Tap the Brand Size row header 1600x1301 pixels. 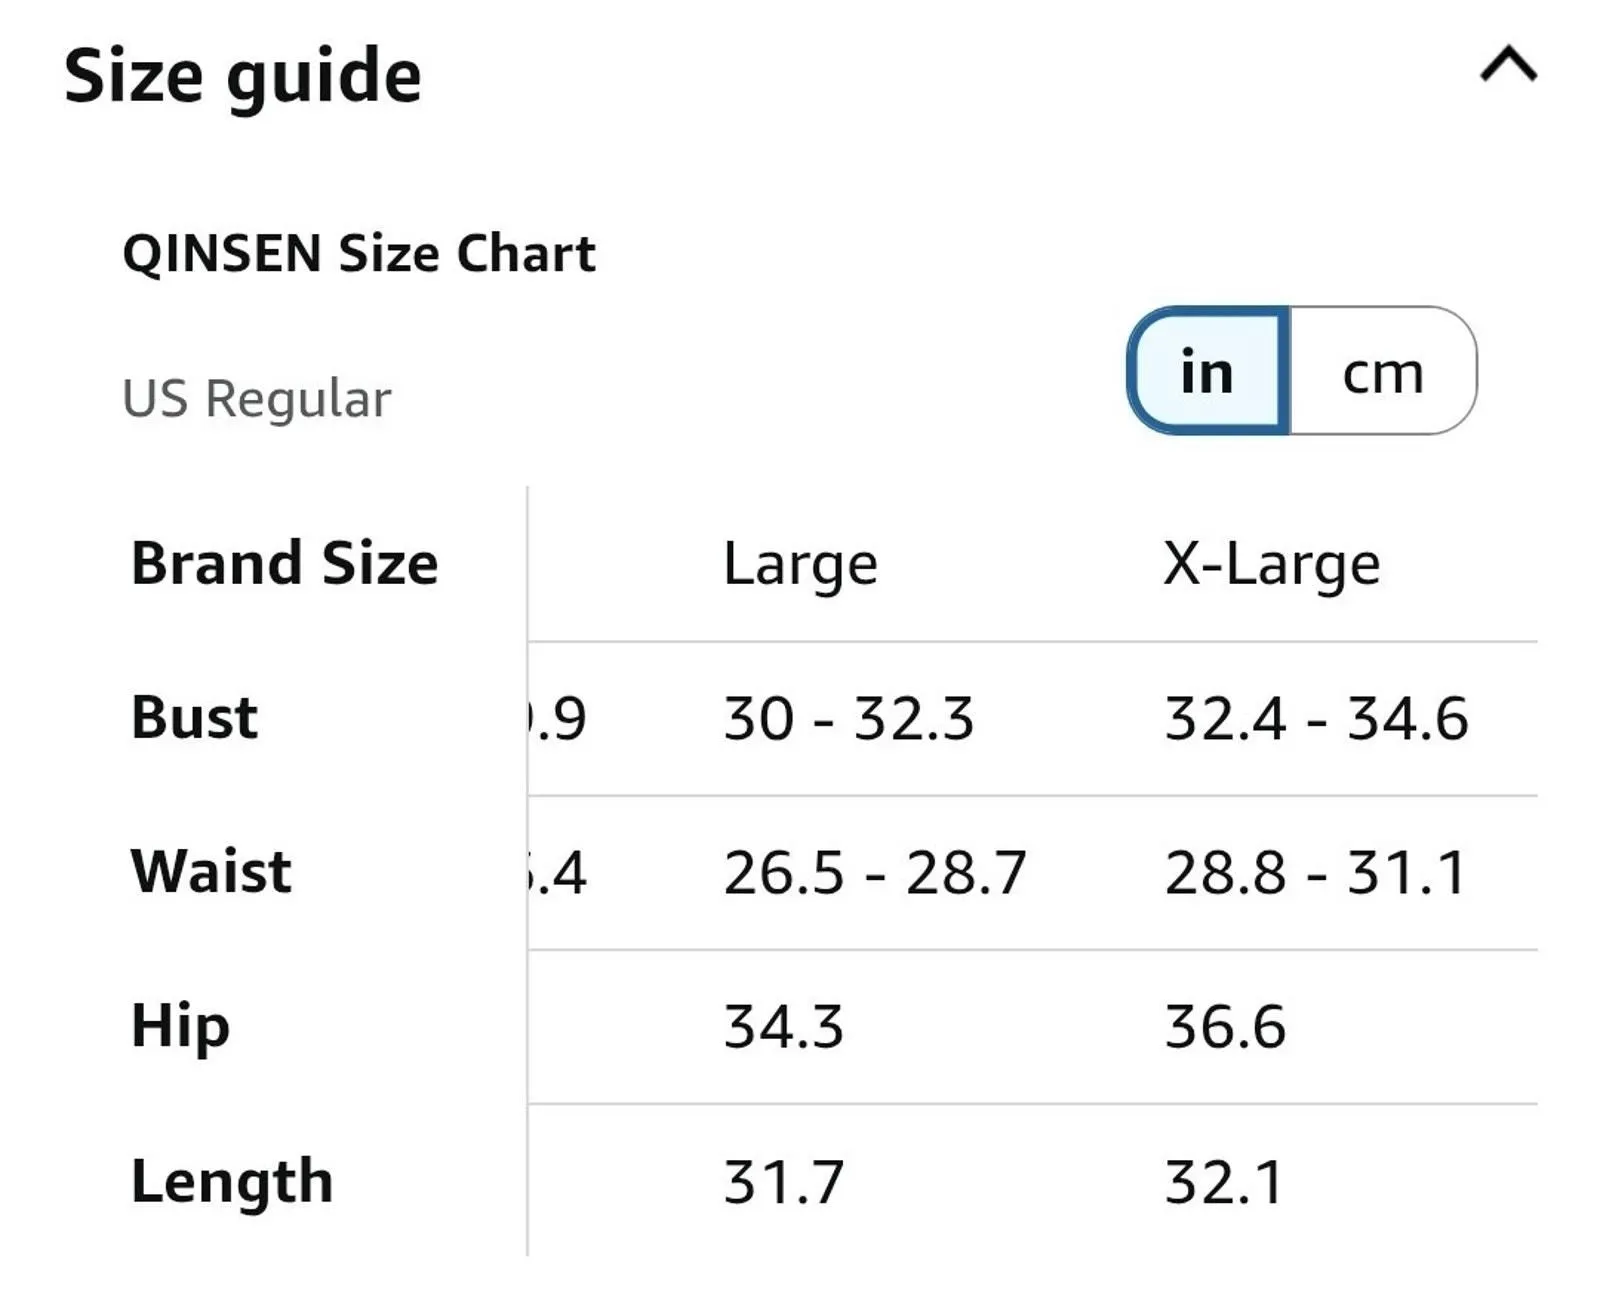click(x=285, y=563)
